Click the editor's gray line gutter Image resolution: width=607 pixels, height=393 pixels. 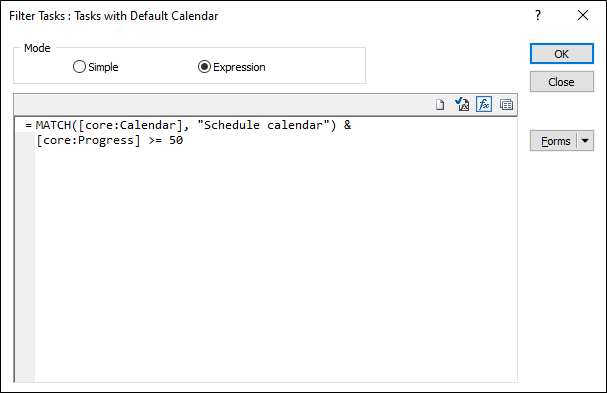point(25,256)
